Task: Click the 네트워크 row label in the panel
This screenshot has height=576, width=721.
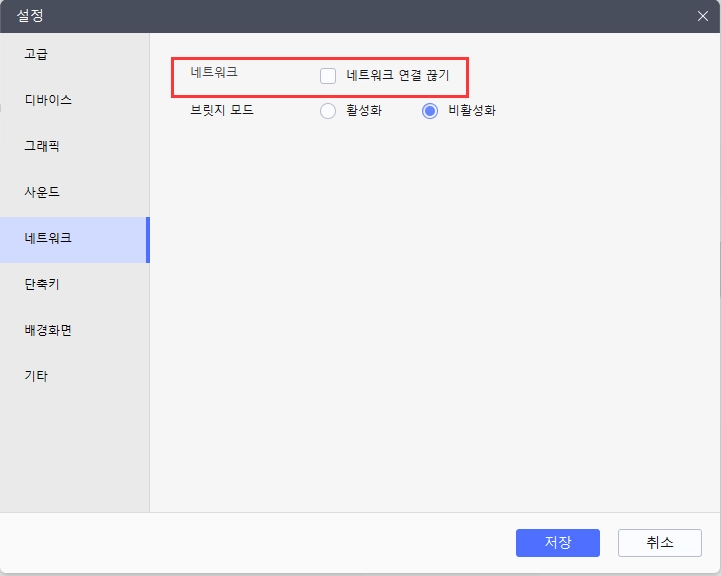Action: 214,72
